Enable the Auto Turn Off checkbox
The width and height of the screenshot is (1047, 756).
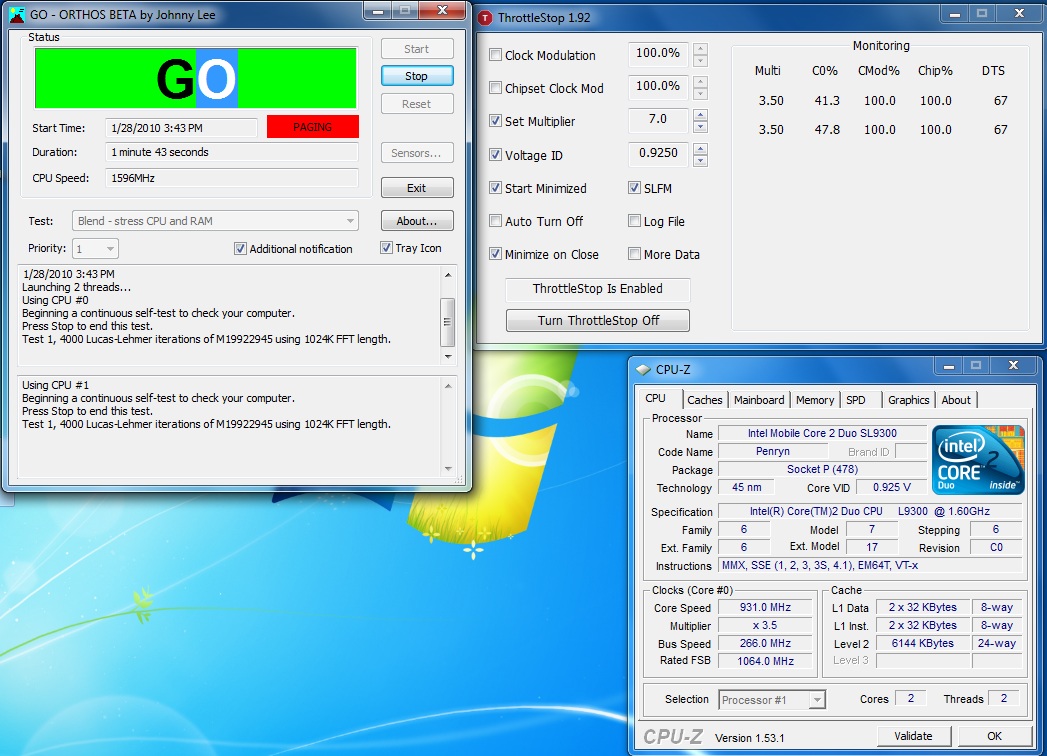click(495, 220)
